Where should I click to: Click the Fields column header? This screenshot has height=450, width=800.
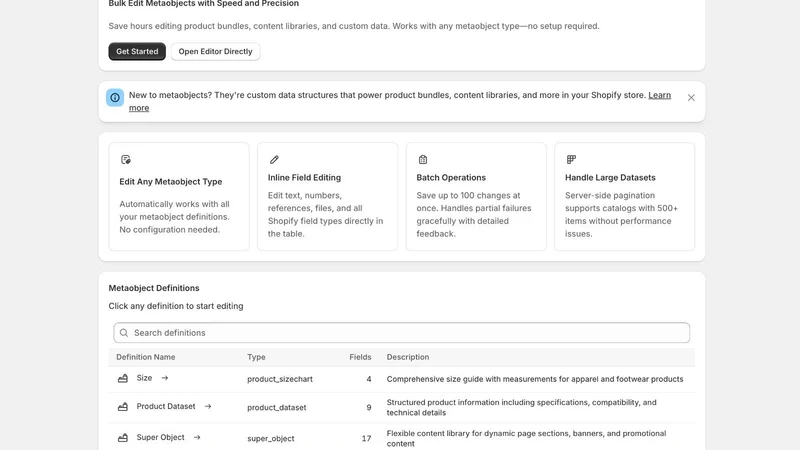[x=360, y=357]
